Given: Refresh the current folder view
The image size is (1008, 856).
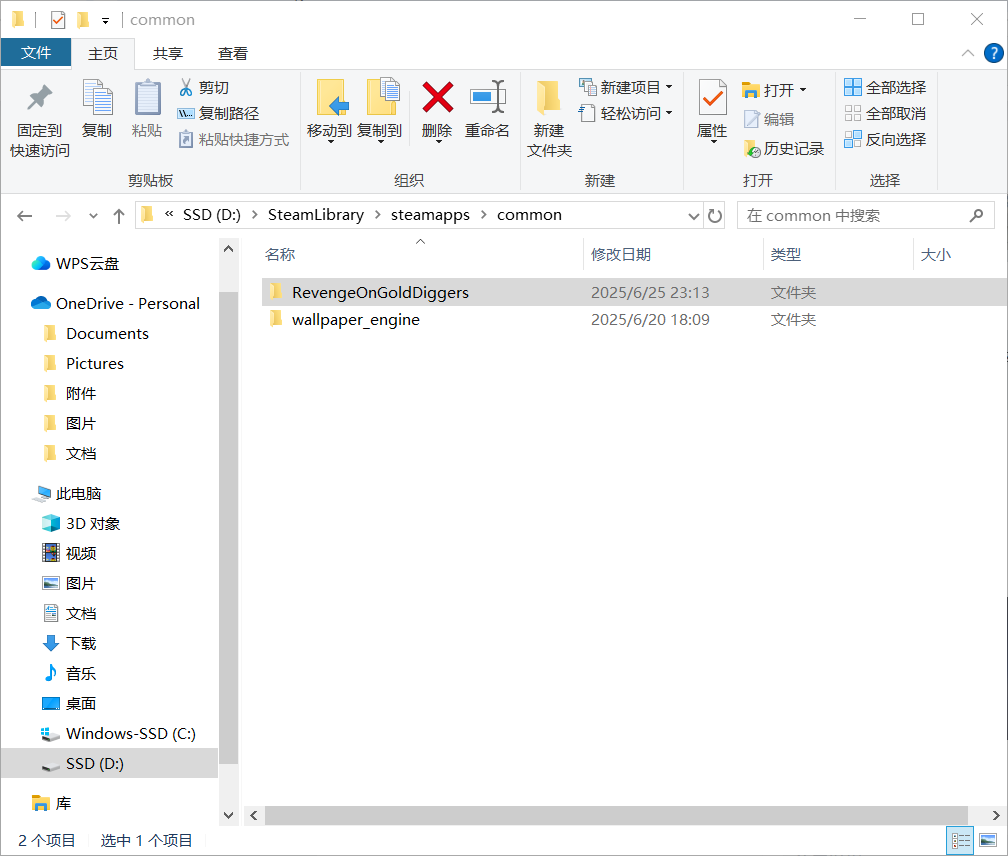Looking at the screenshot, I should pos(714,214).
